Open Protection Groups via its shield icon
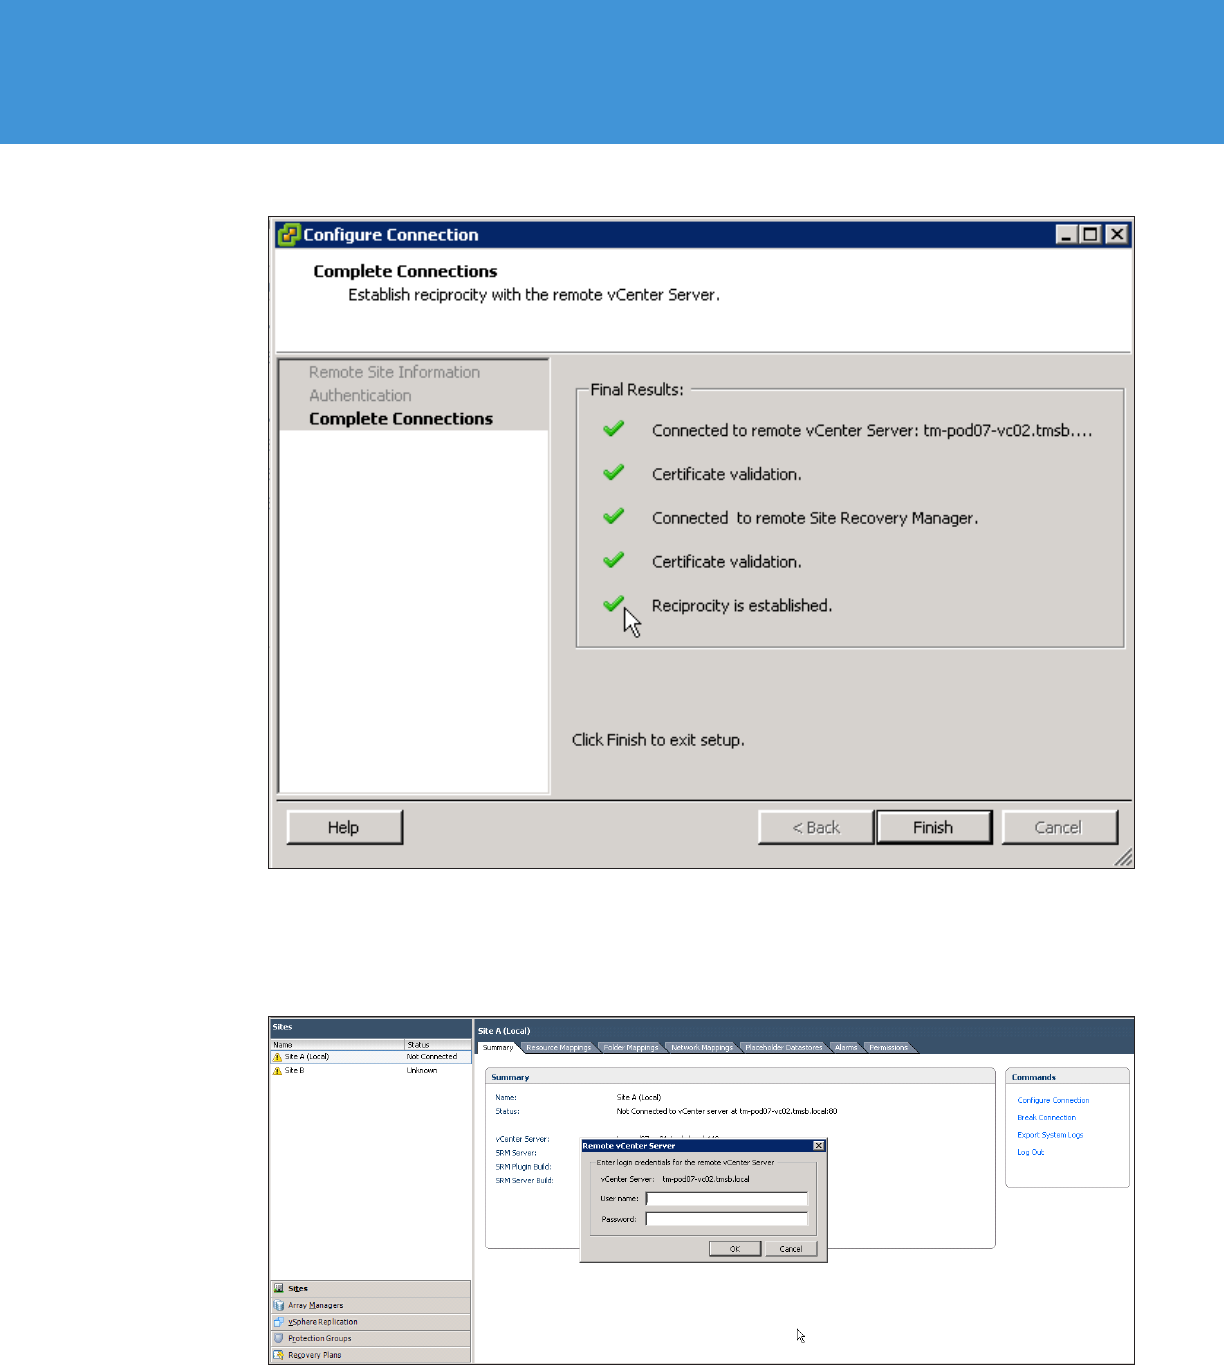1224x1365 pixels. pos(279,1338)
